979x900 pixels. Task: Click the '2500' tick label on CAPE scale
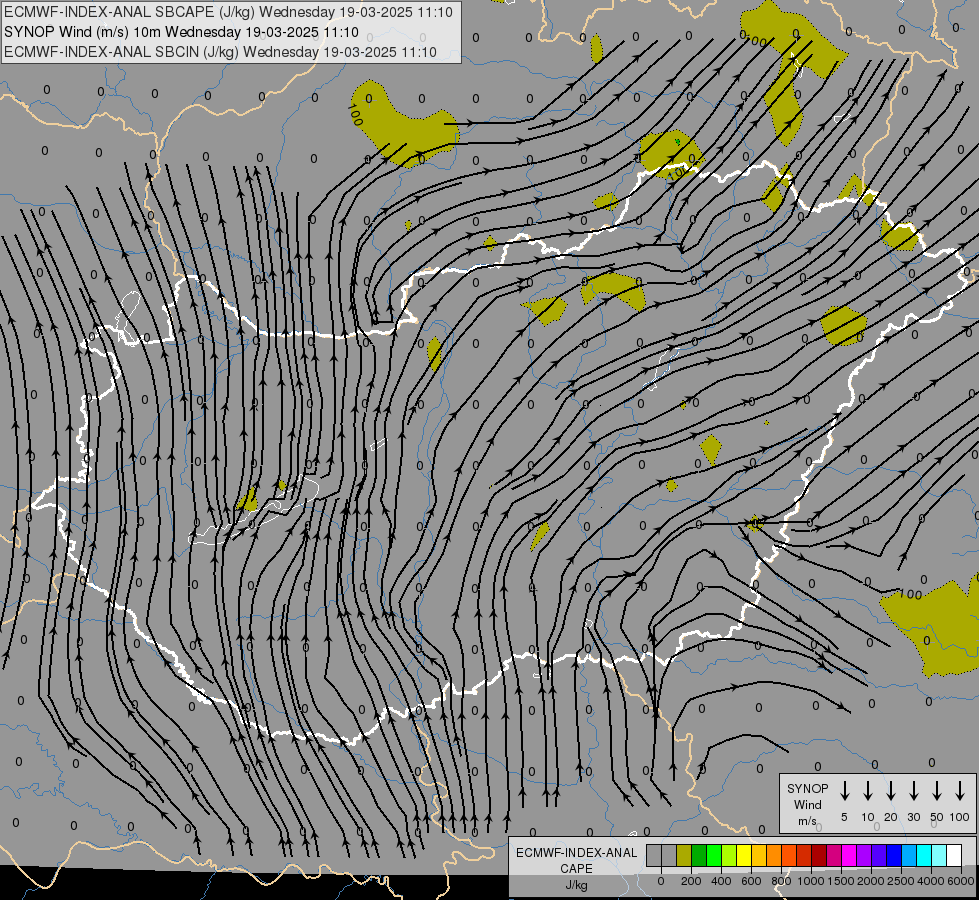[x=901, y=881]
